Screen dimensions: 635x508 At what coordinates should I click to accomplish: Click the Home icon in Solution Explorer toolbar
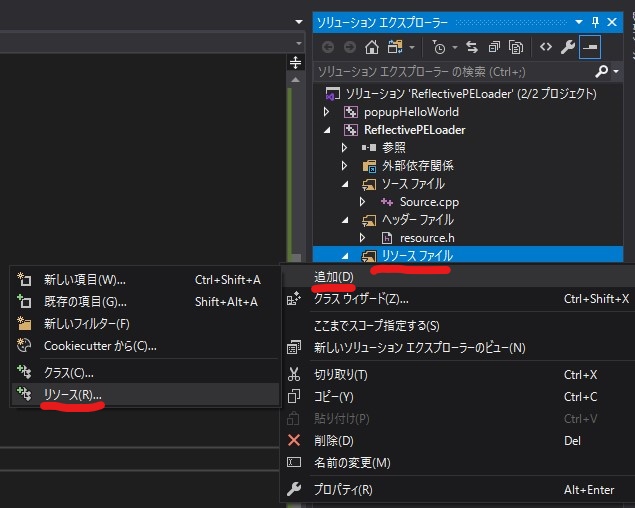(372, 47)
